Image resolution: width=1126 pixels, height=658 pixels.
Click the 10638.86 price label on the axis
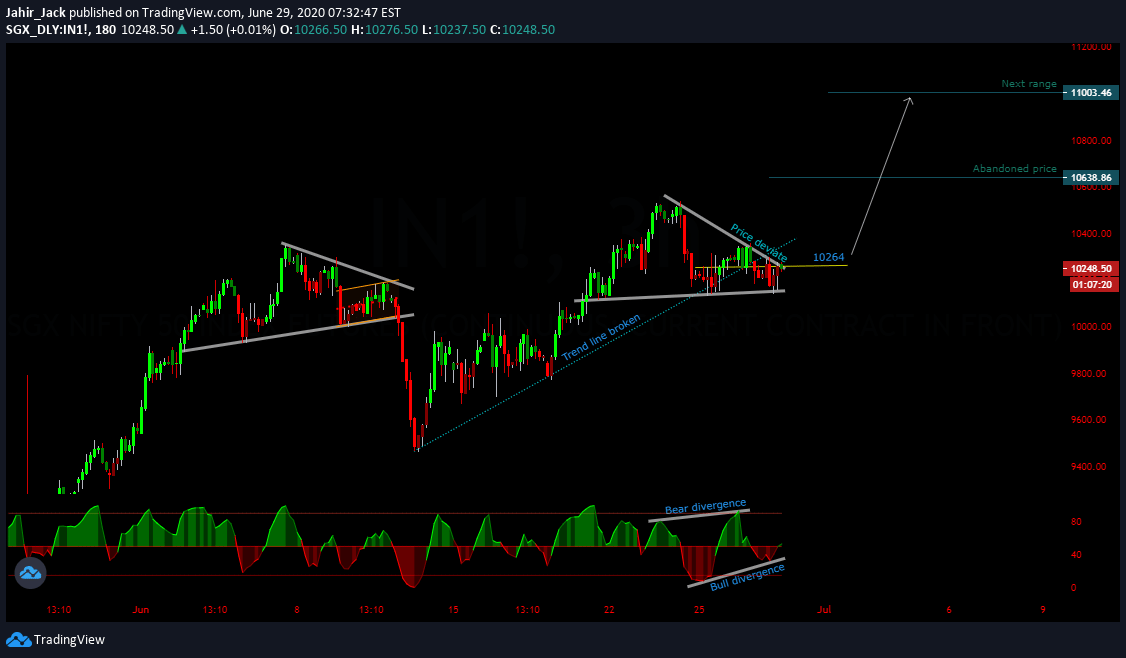pos(1090,177)
